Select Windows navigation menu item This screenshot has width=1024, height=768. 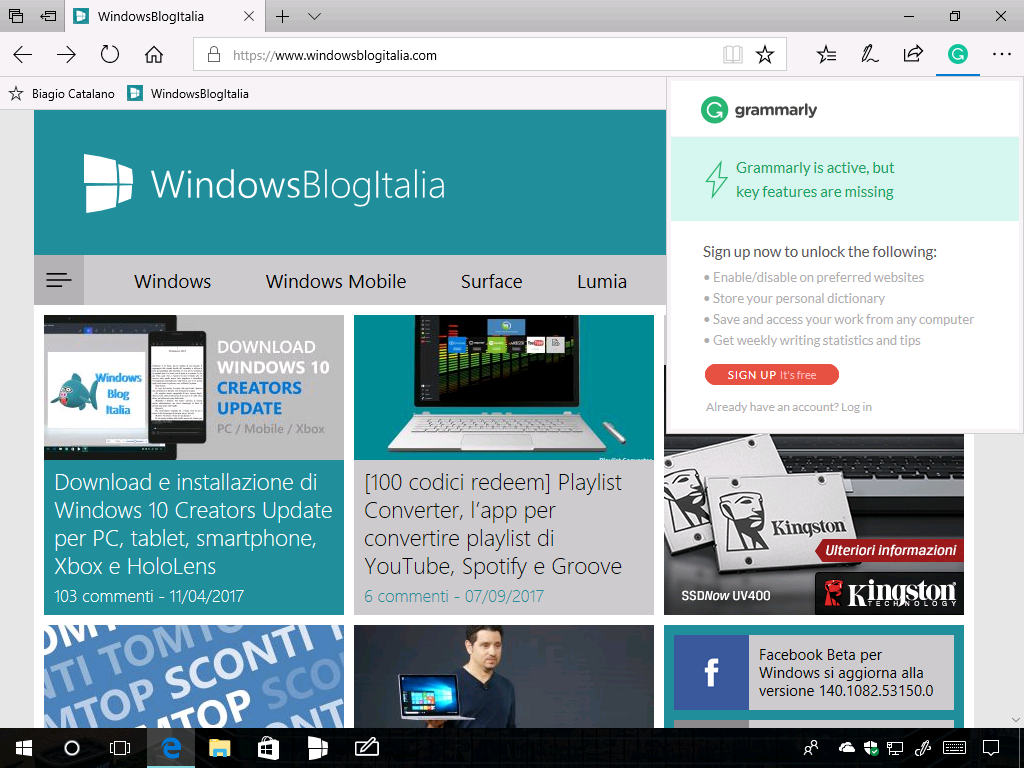pos(172,281)
